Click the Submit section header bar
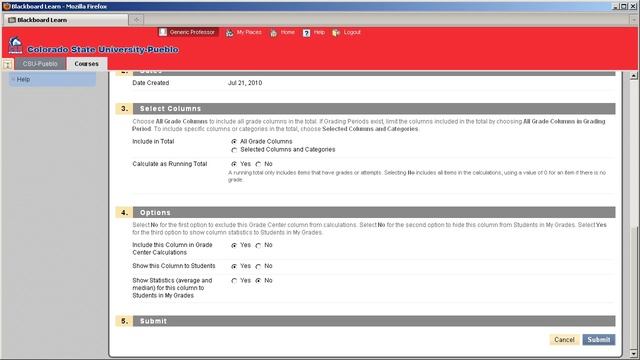Screen dimensions: 640x360 point(365,321)
